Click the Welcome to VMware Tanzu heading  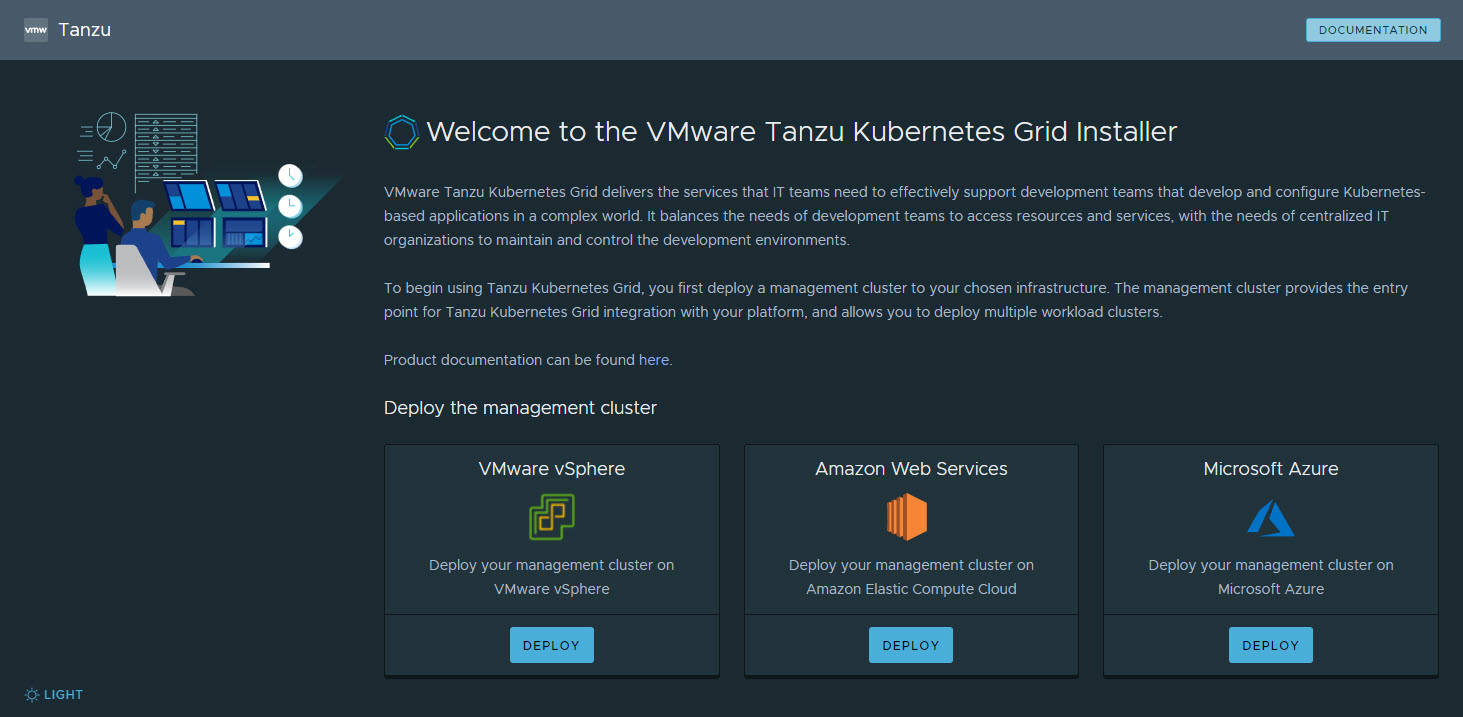[802, 132]
